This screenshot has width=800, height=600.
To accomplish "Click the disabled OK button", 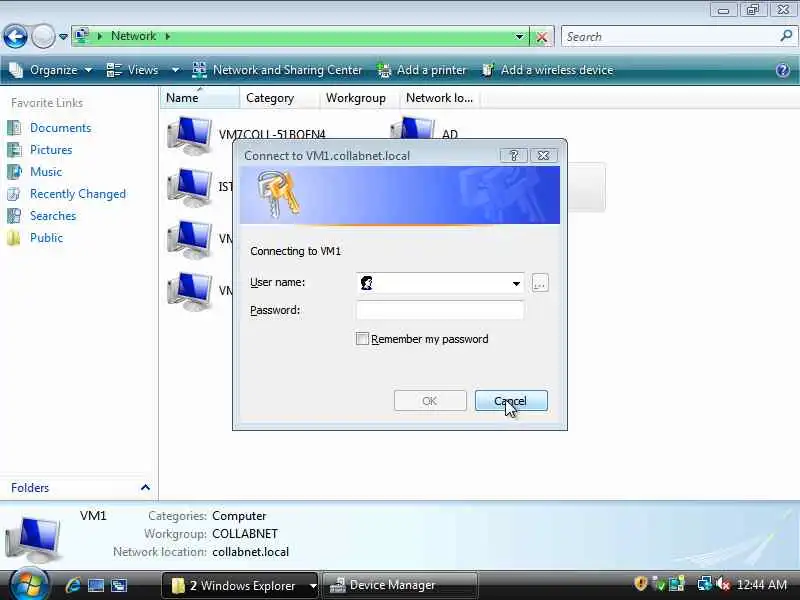I will tap(430, 401).
